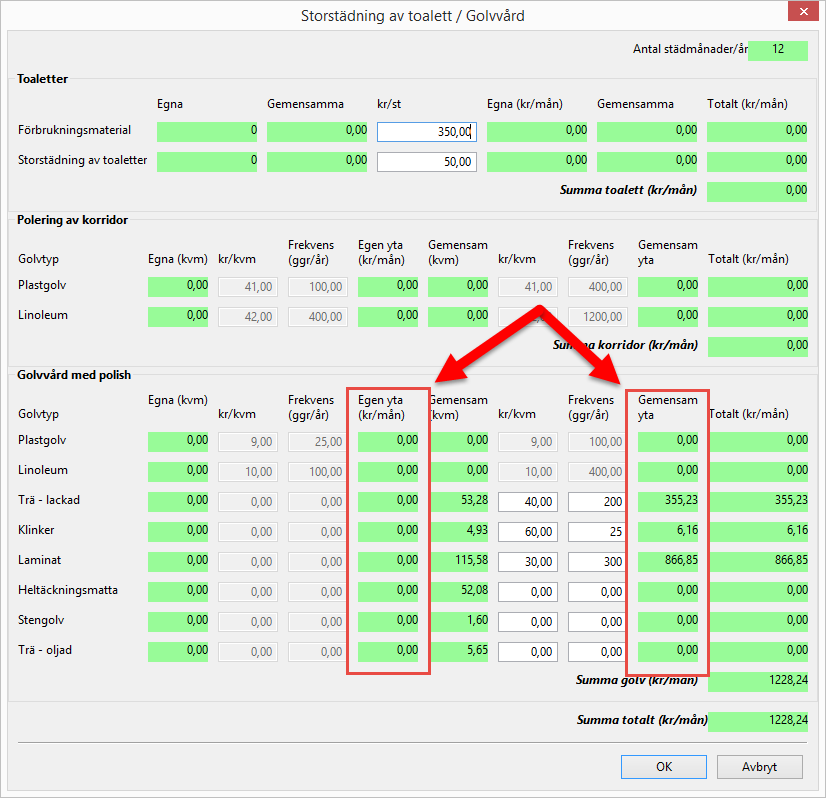
Task: Close the Storstädning av toalett dialog window
Action: click(x=803, y=15)
